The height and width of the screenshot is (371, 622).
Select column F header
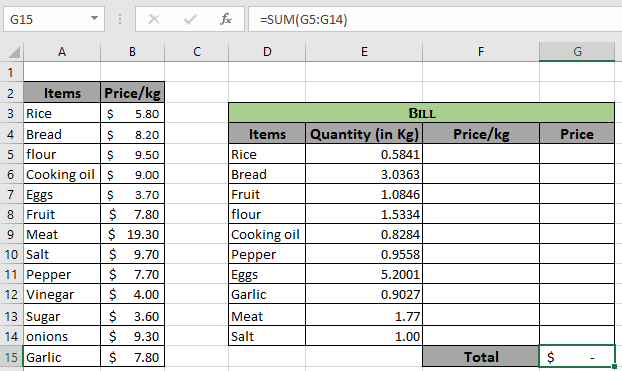(481, 52)
